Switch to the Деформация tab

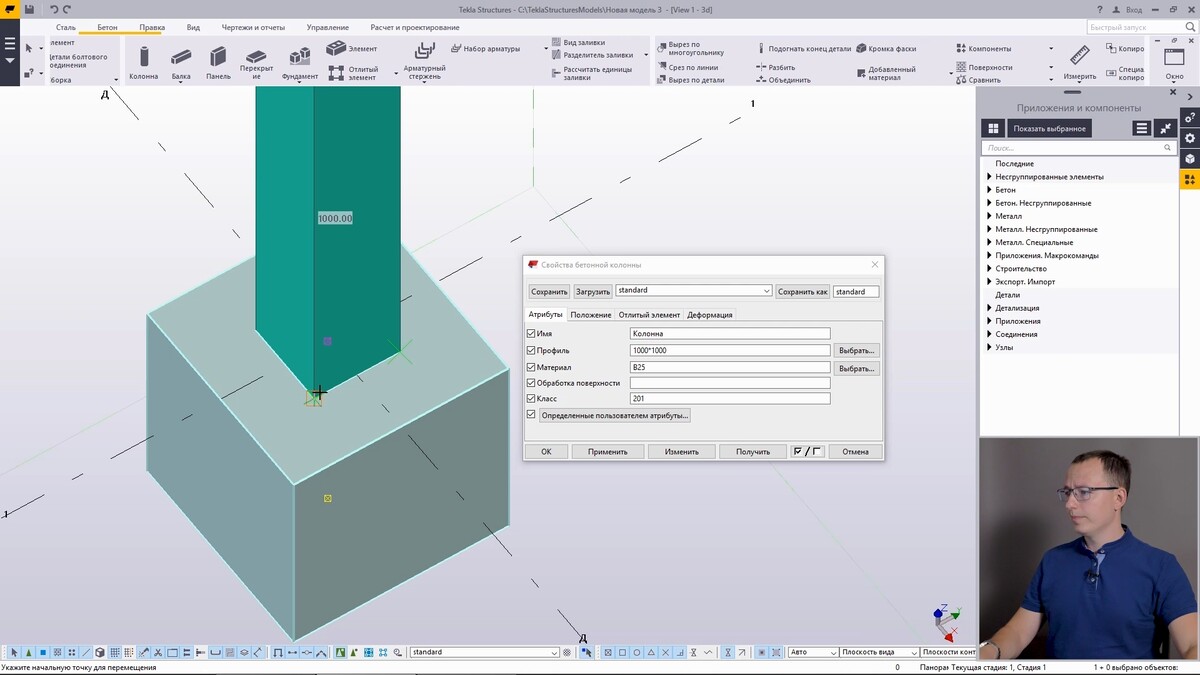click(710, 315)
